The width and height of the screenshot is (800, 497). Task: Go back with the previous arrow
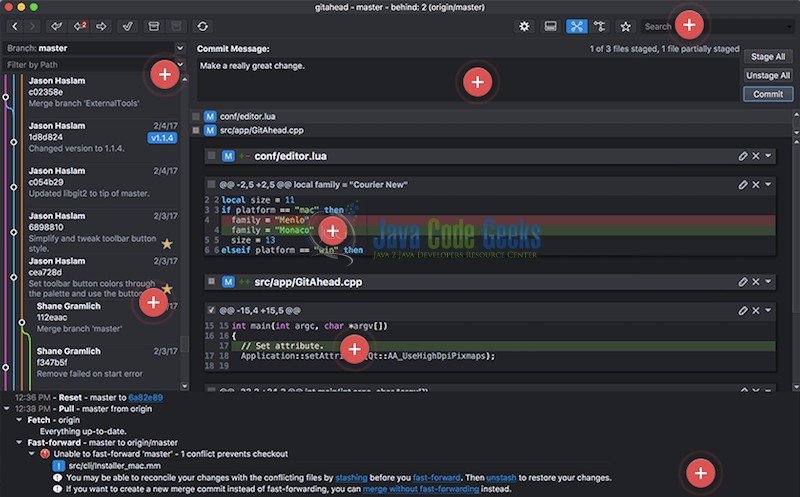[15, 26]
